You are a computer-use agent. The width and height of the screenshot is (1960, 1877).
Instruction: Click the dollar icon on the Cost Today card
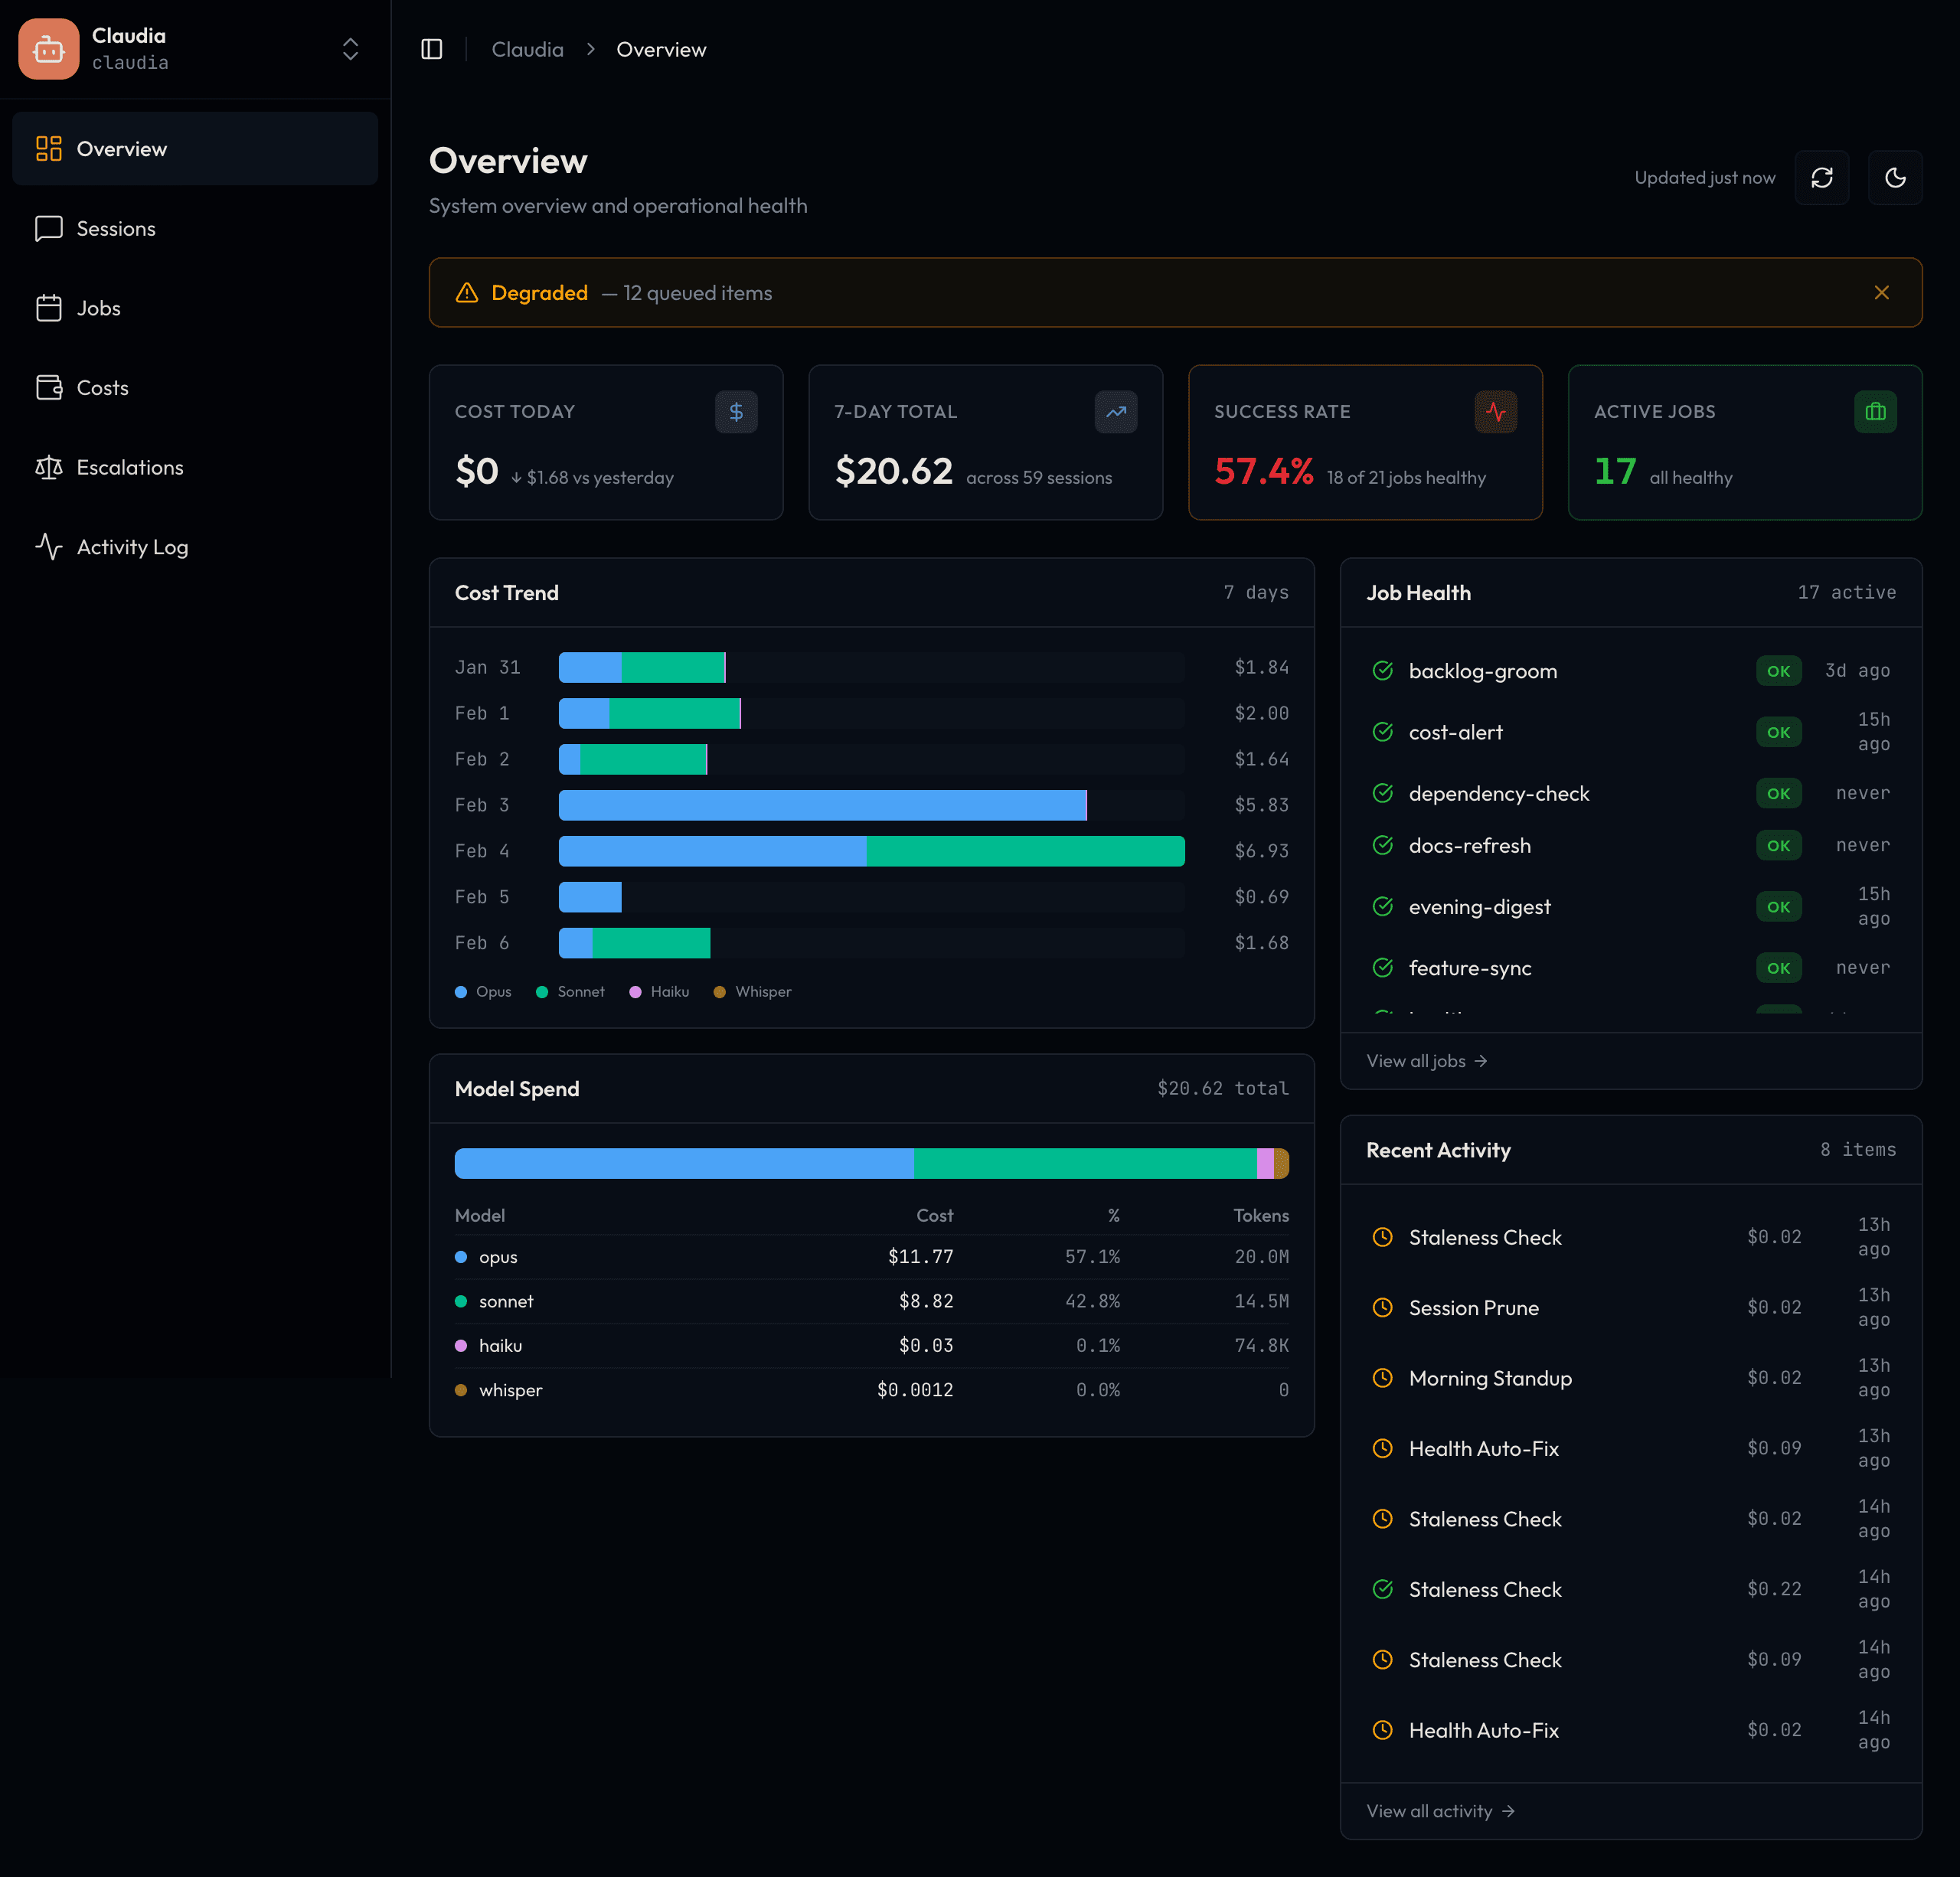pos(736,411)
